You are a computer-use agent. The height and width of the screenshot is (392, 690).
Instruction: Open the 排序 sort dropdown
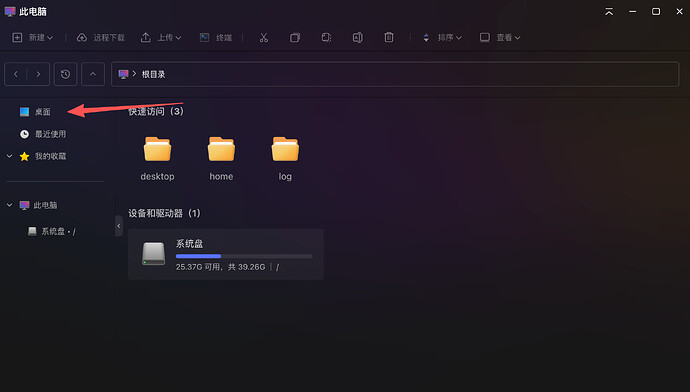tap(442, 38)
